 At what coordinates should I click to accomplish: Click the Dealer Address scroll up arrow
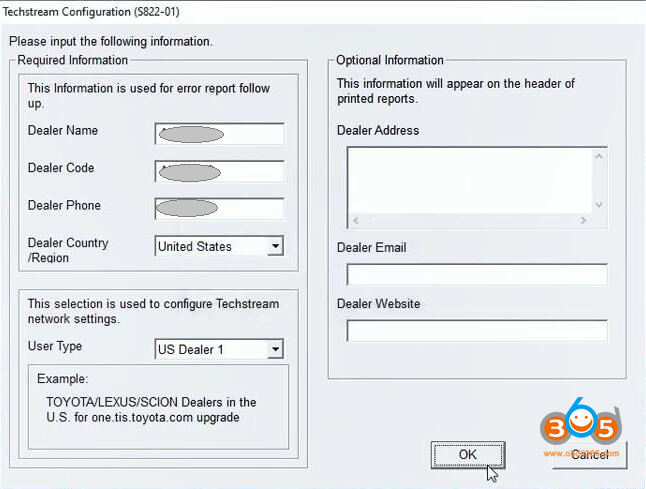(599, 156)
